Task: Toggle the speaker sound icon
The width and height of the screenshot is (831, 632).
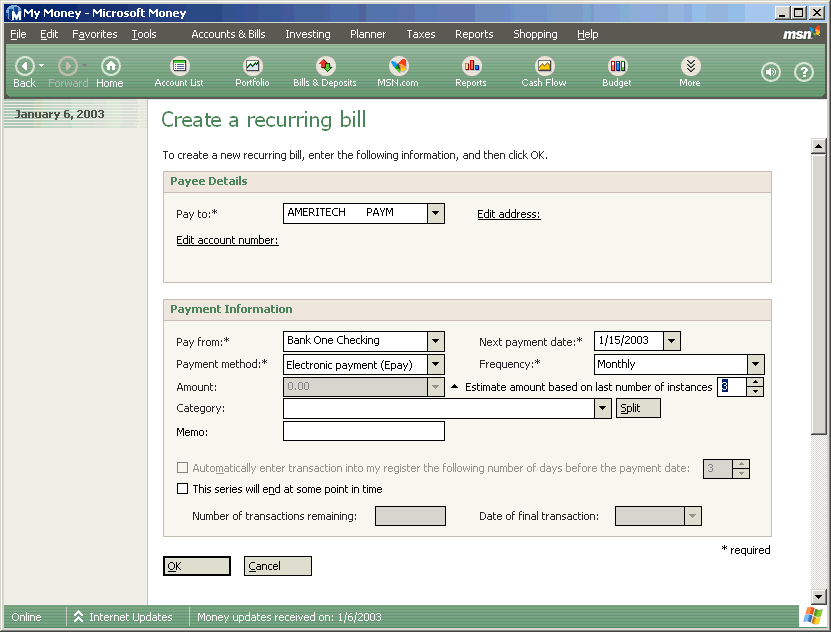Action: (x=770, y=72)
